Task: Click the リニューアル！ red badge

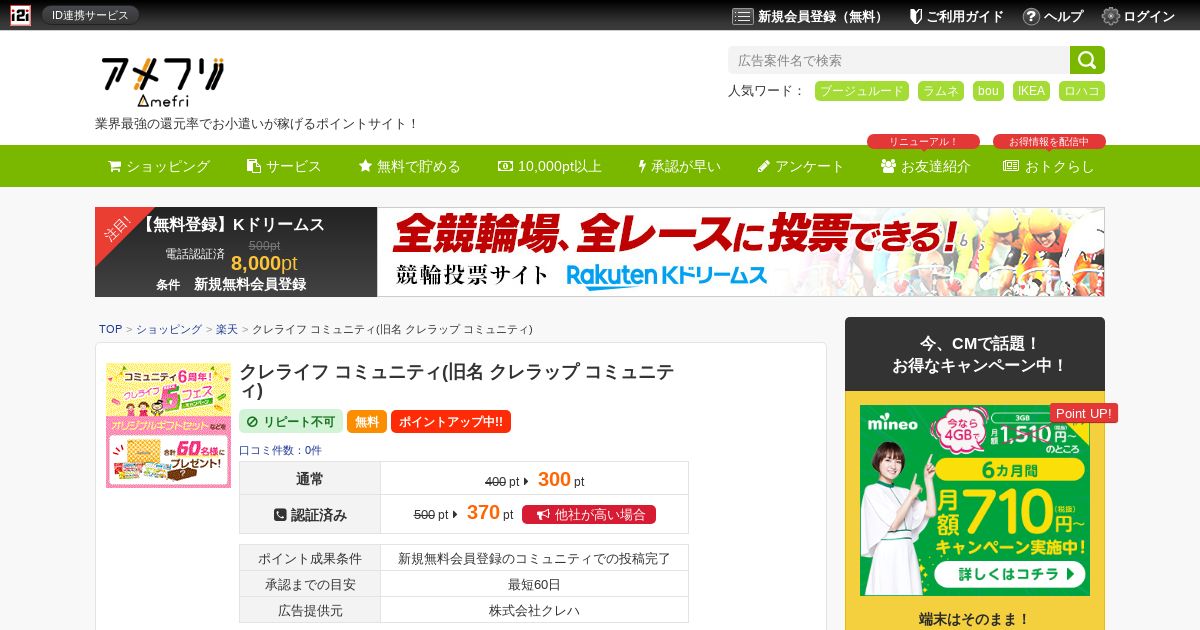Action: pos(923,142)
